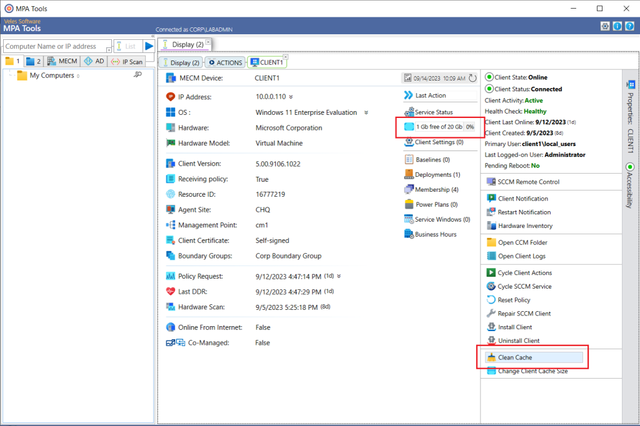The image size is (640, 426).
Task: Switch to the AD source tab
Action: [94, 61]
